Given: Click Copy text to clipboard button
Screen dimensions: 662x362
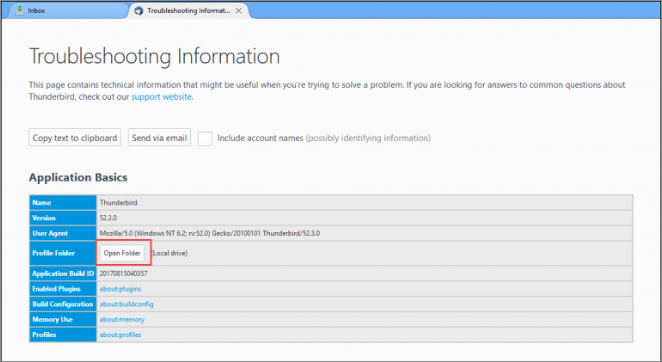Looking at the screenshot, I should point(75,138).
